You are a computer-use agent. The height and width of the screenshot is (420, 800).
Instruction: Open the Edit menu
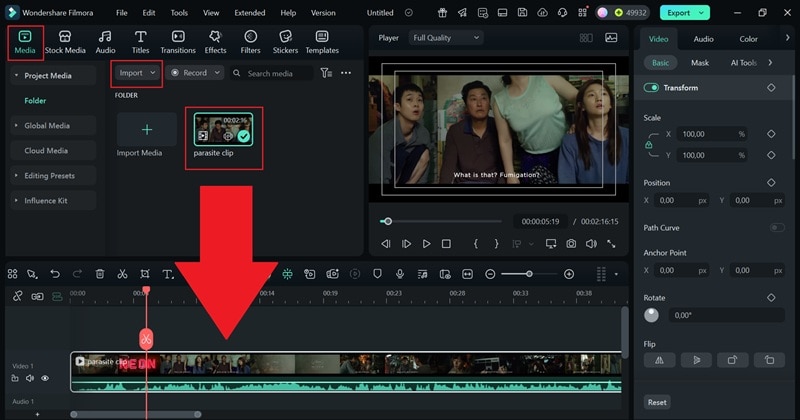[x=148, y=13]
